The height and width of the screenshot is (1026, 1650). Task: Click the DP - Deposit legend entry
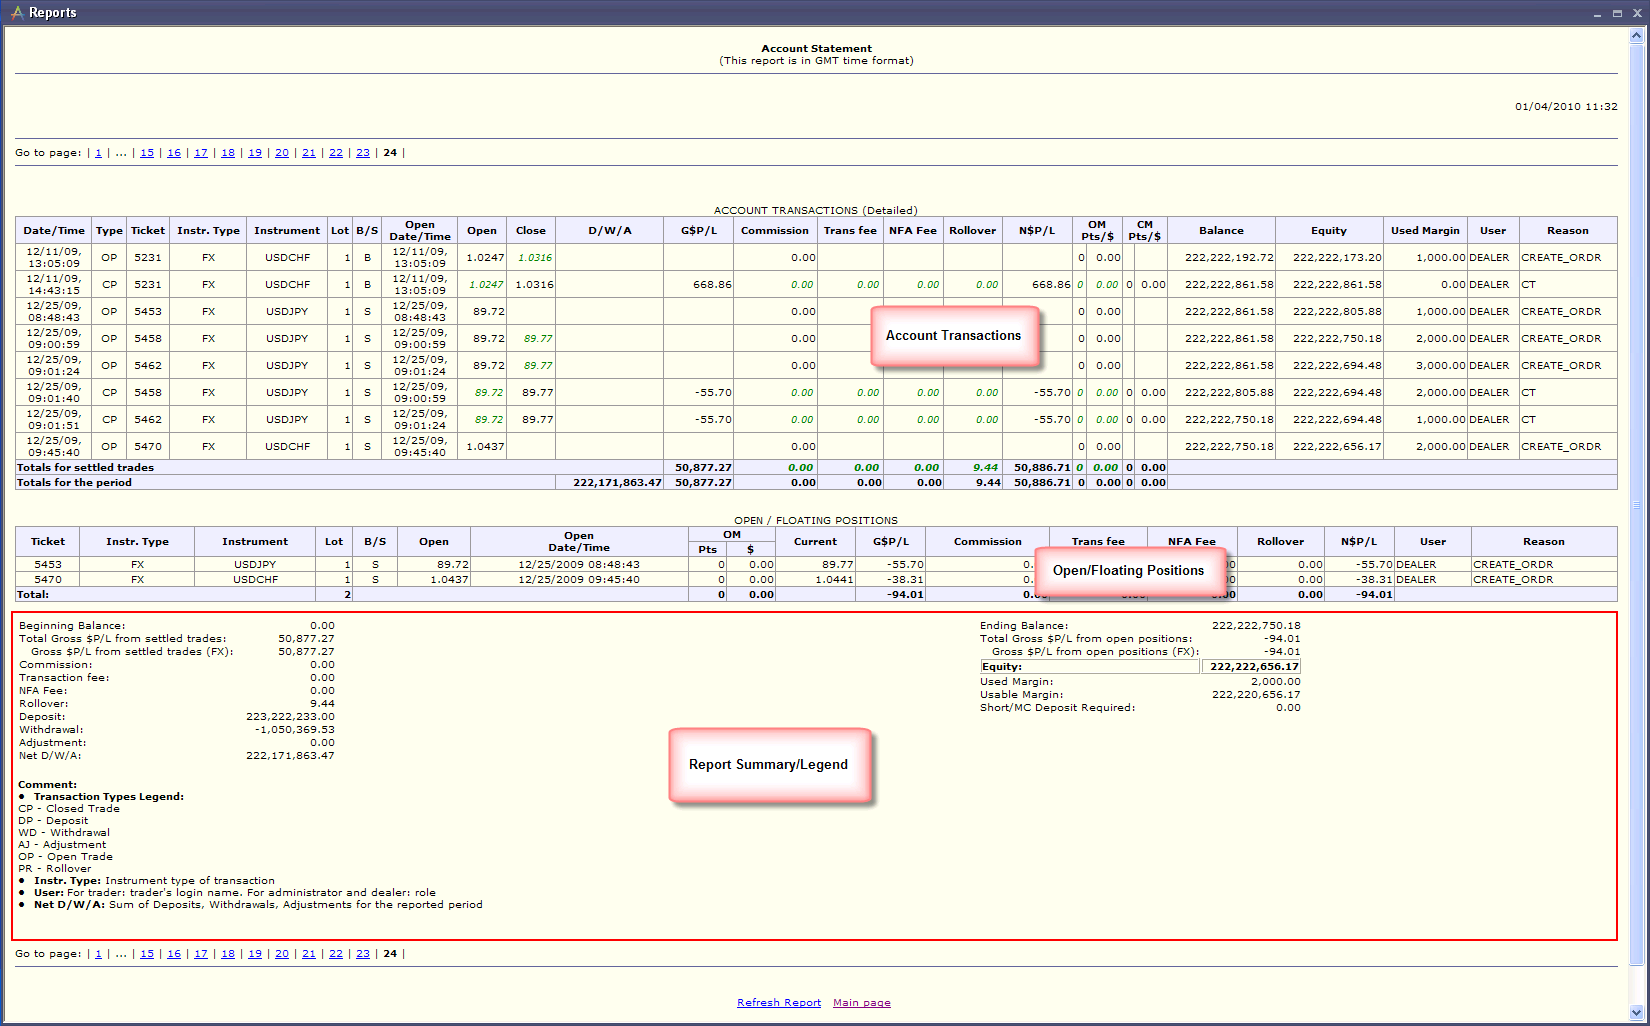[x=53, y=821]
